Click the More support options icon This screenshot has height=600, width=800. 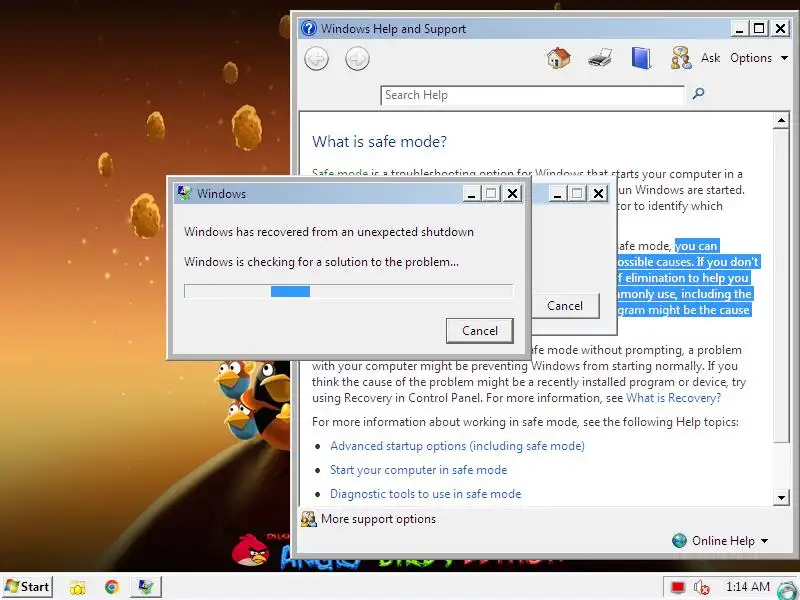[x=309, y=519]
